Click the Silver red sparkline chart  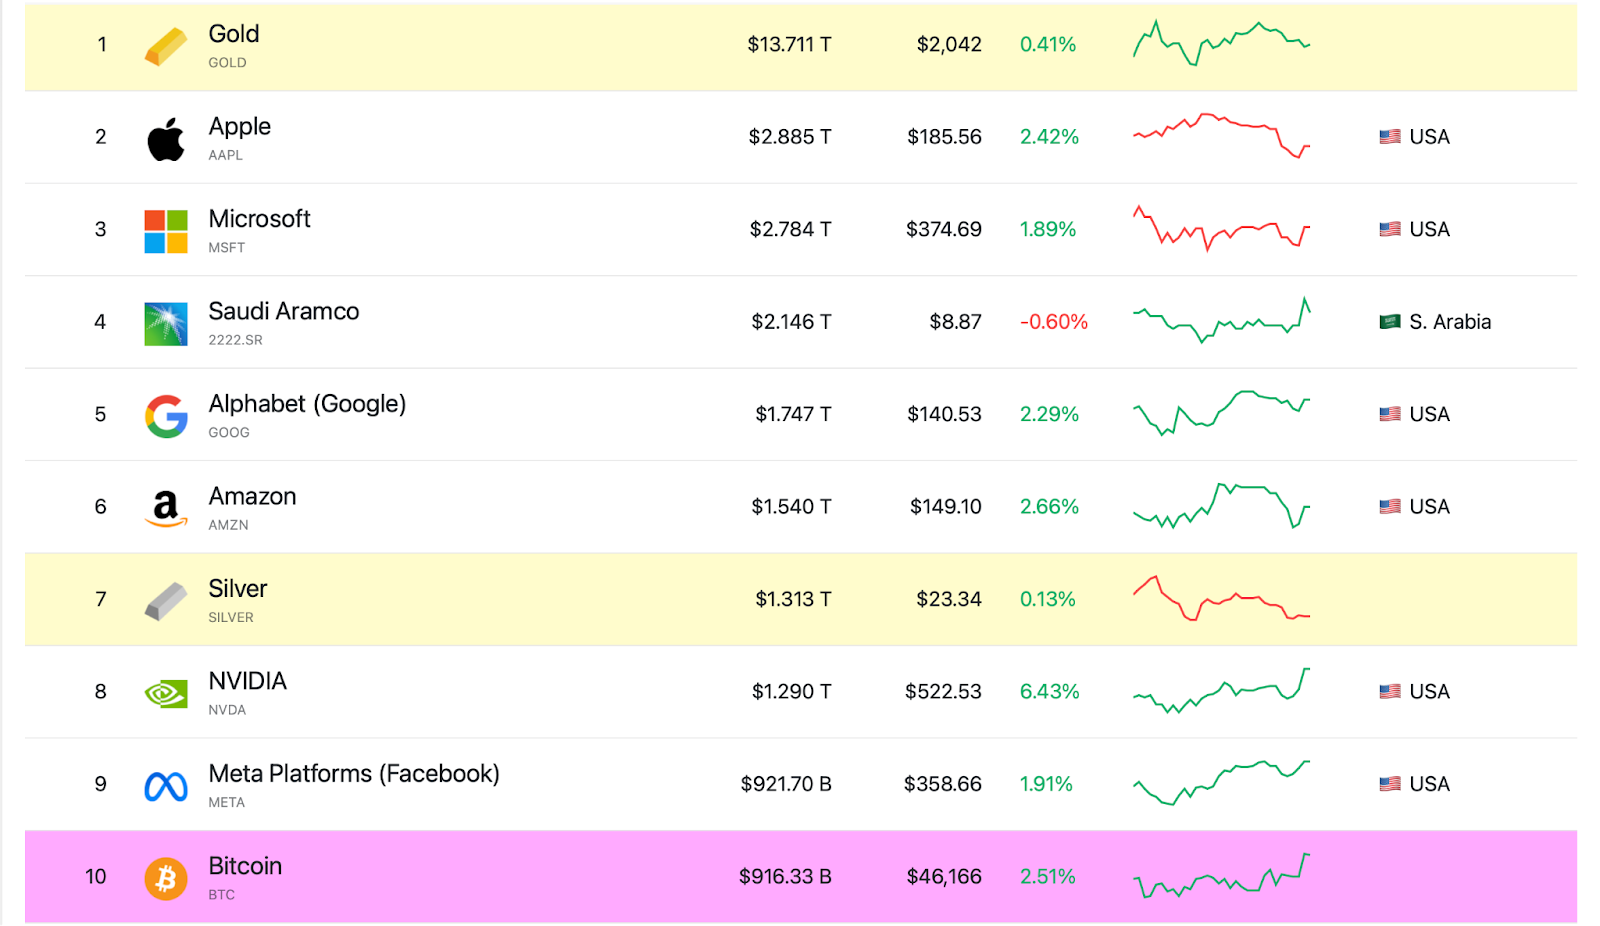tap(1221, 598)
